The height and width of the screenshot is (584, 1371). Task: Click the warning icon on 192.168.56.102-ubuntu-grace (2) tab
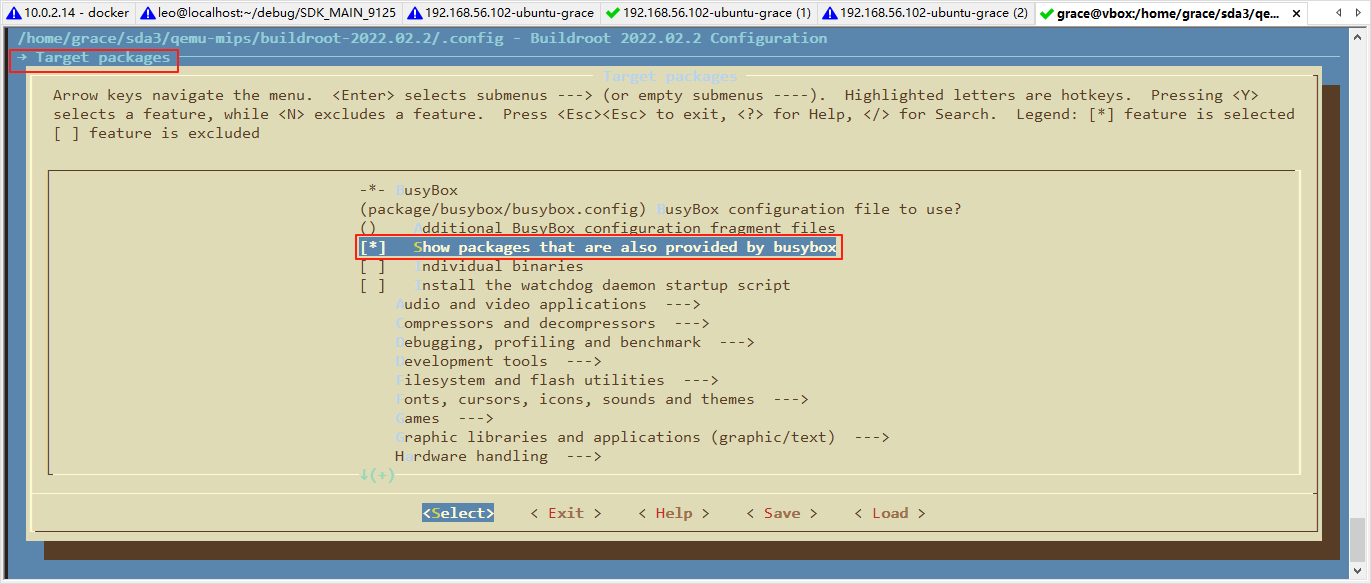pos(830,14)
